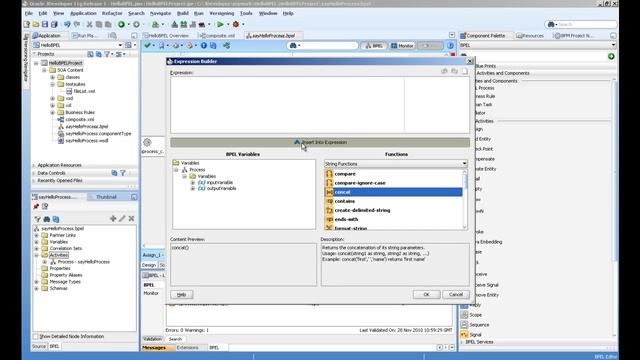Switch to composite.xml editor tab
Image resolution: width=640 pixels, height=360 pixels.
pos(218,36)
